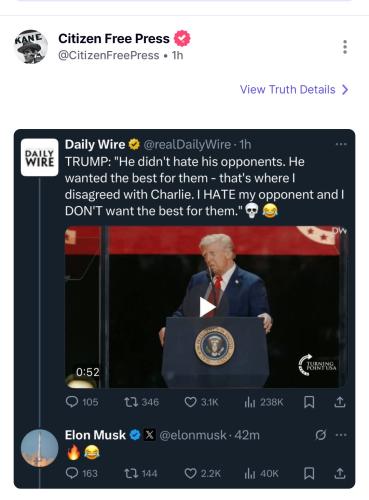Reply to the Daily Wire tweet
Screen dimensions: 369x500
(82, 402)
